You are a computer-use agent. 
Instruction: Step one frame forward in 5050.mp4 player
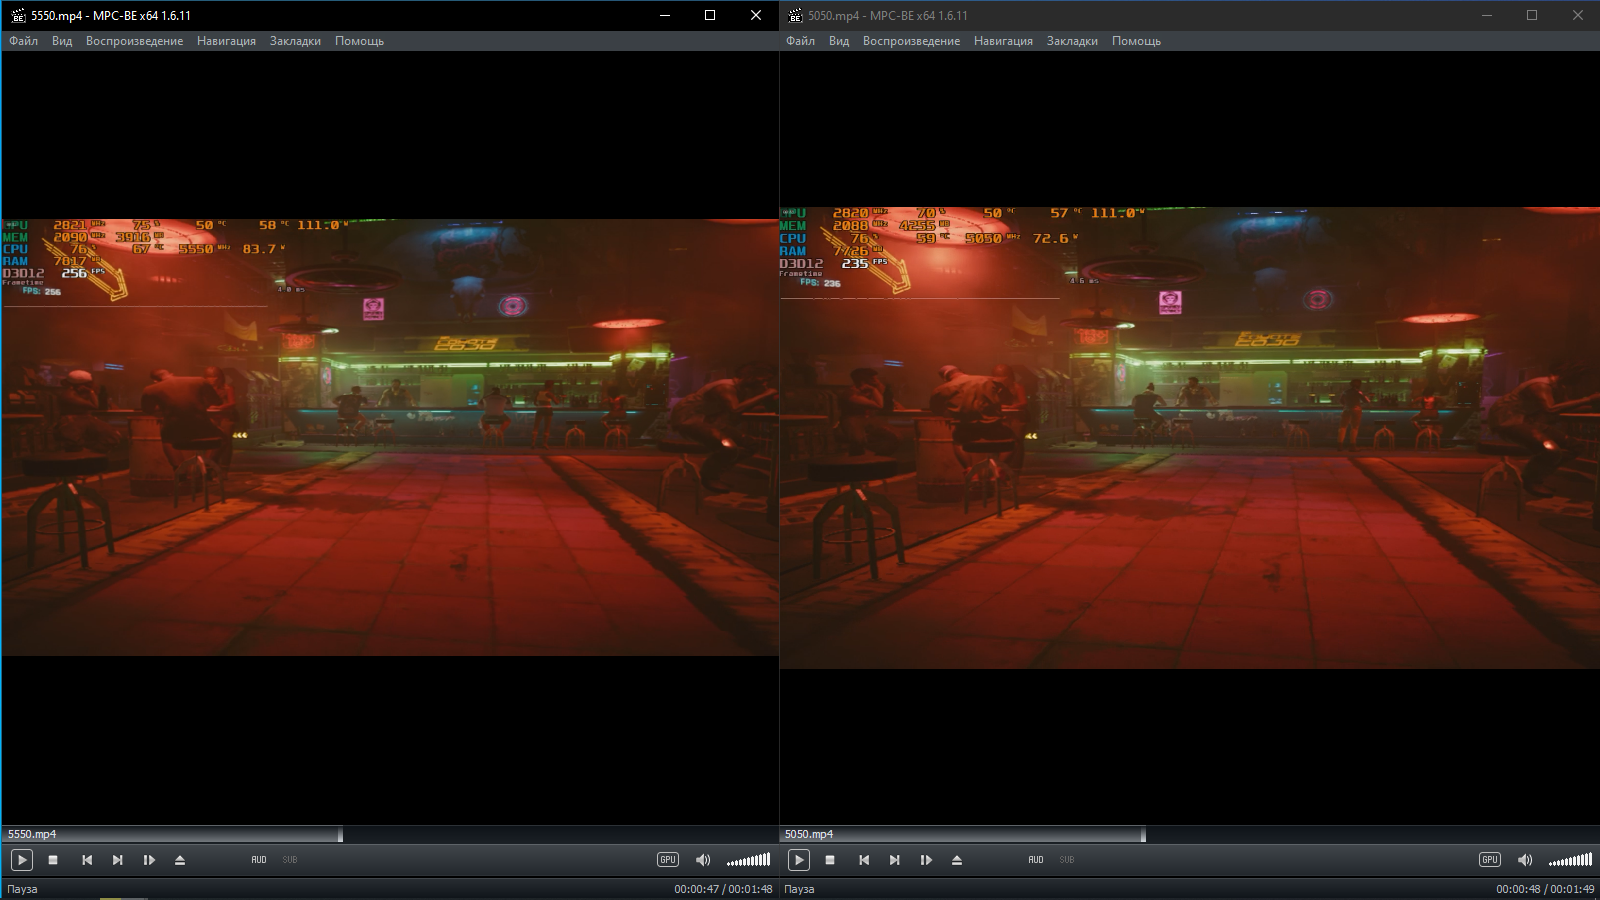pyautogui.click(x=926, y=860)
